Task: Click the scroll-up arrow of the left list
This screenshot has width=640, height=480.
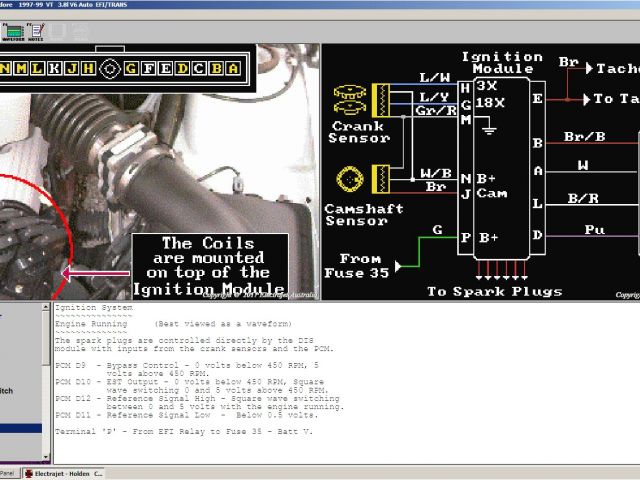Action: pos(47,307)
